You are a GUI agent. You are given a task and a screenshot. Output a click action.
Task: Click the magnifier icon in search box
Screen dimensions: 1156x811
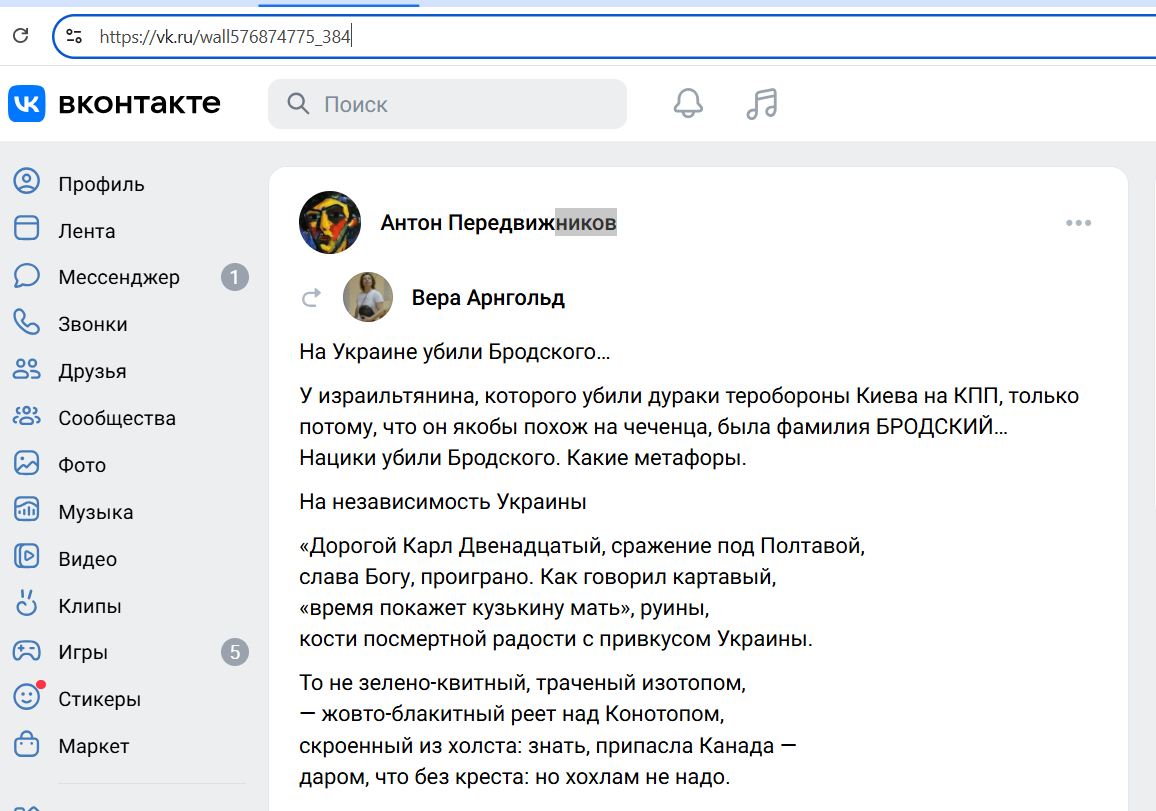298,104
